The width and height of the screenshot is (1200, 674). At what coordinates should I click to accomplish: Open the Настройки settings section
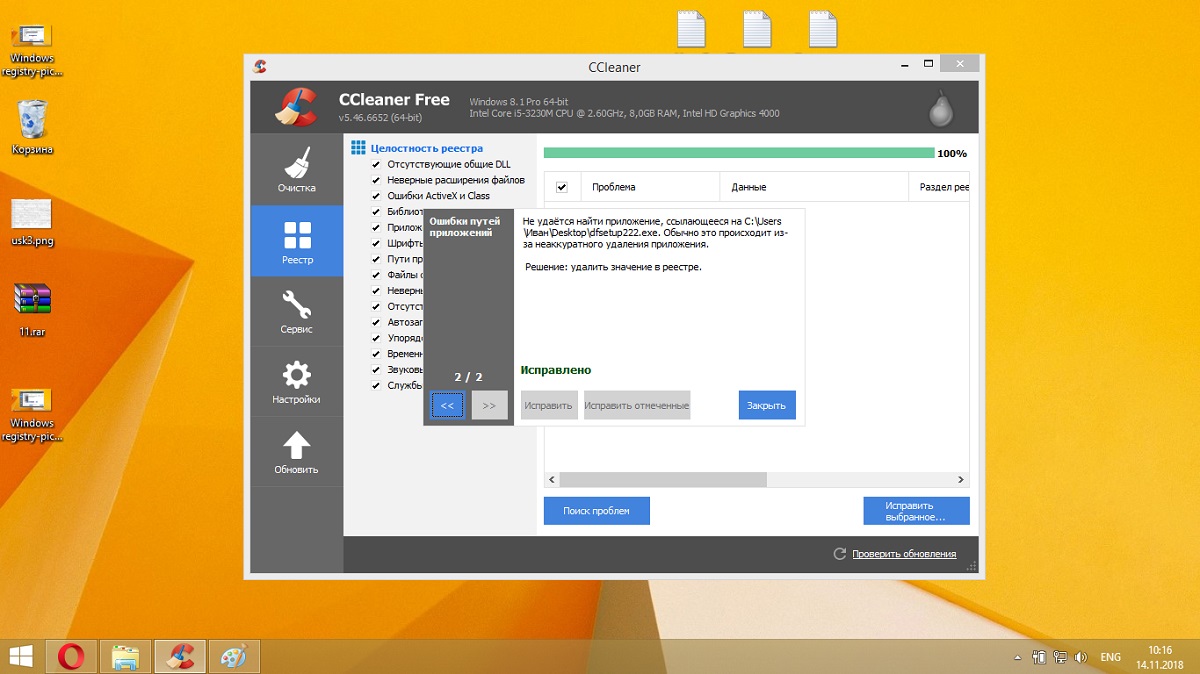coord(297,381)
